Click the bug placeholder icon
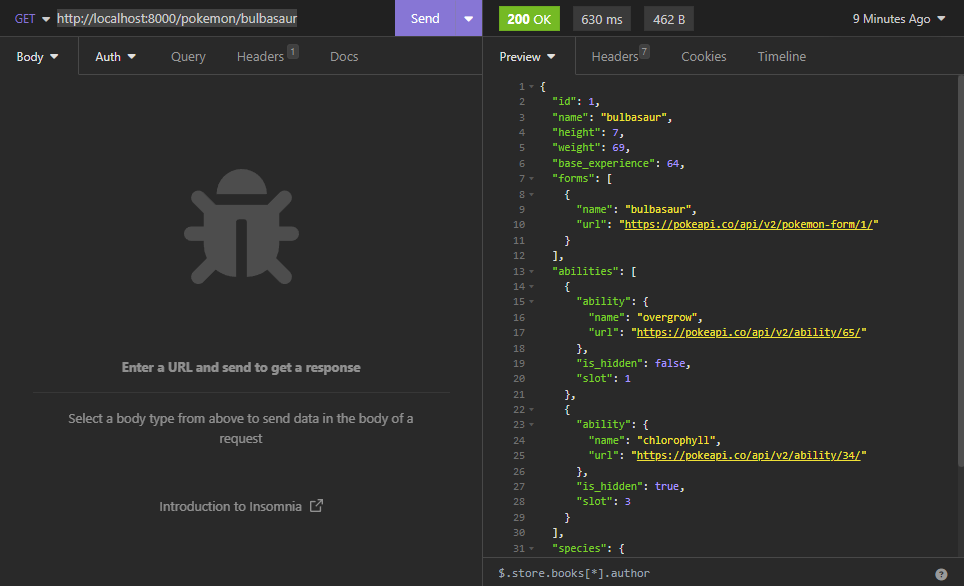964x586 pixels. point(242,227)
